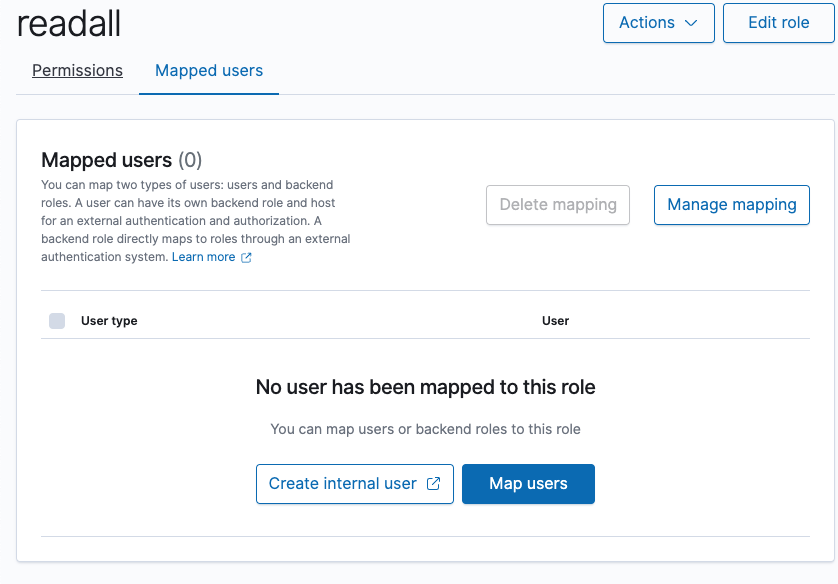Click the external-link icon beside Learn more
The height and width of the screenshot is (584, 838).
(247, 256)
